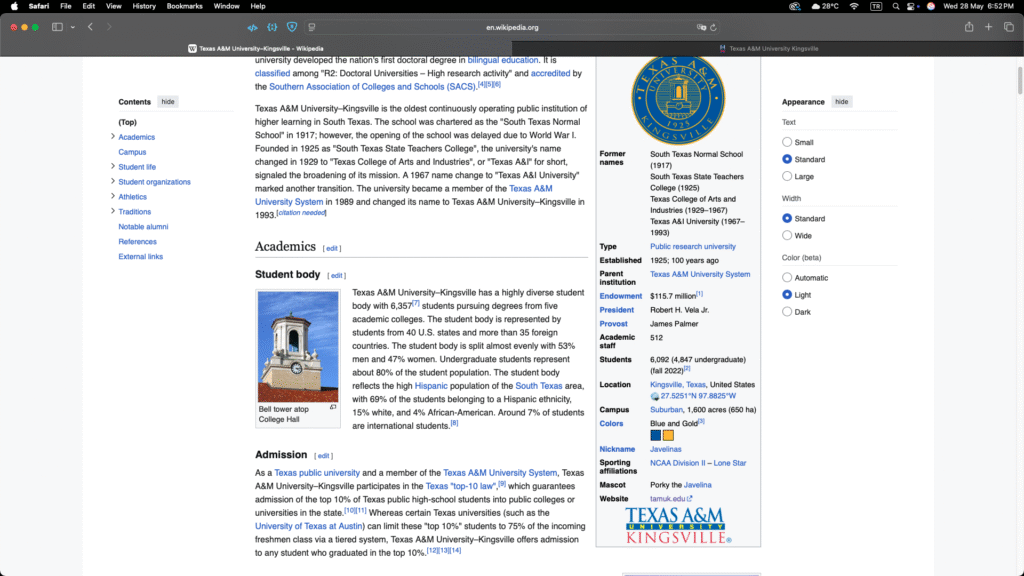Click the shield privacy extension icon
The image size is (1024, 576).
(291, 27)
